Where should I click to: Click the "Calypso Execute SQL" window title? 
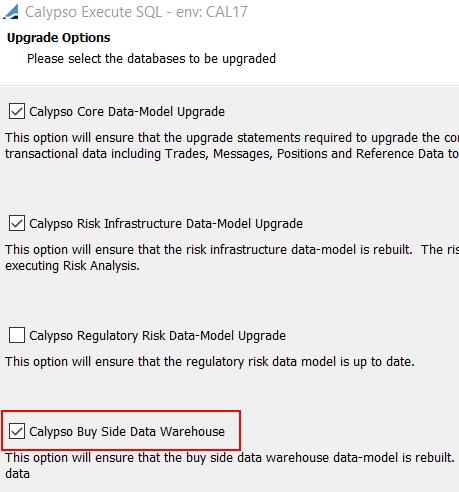[93, 12]
